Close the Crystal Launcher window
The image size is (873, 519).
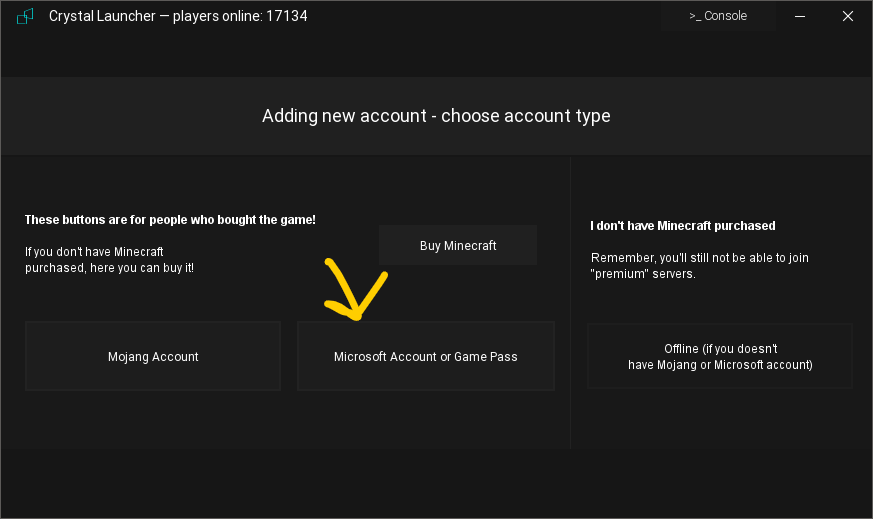[846, 16]
